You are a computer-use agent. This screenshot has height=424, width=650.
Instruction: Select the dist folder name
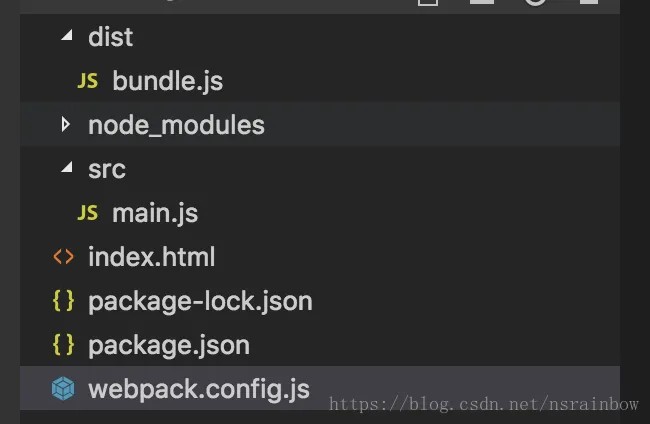click(110, 37)
